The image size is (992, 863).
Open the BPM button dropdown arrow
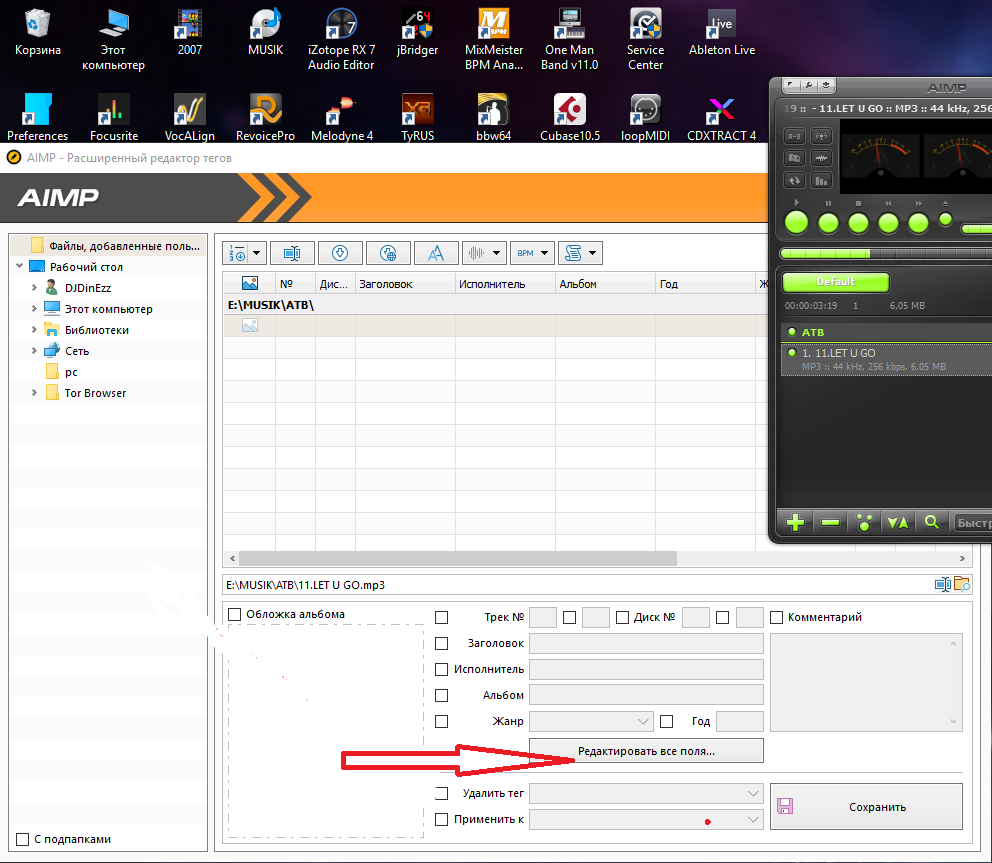[x=545, y=253]
